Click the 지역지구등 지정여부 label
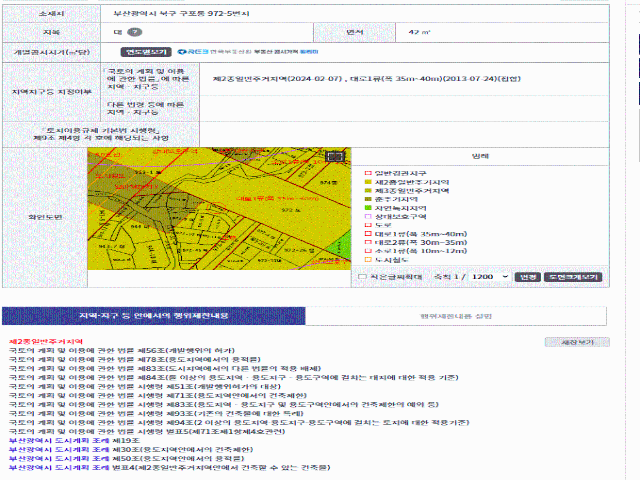Viewport: 640px width, 480px height. click(51, 92)
